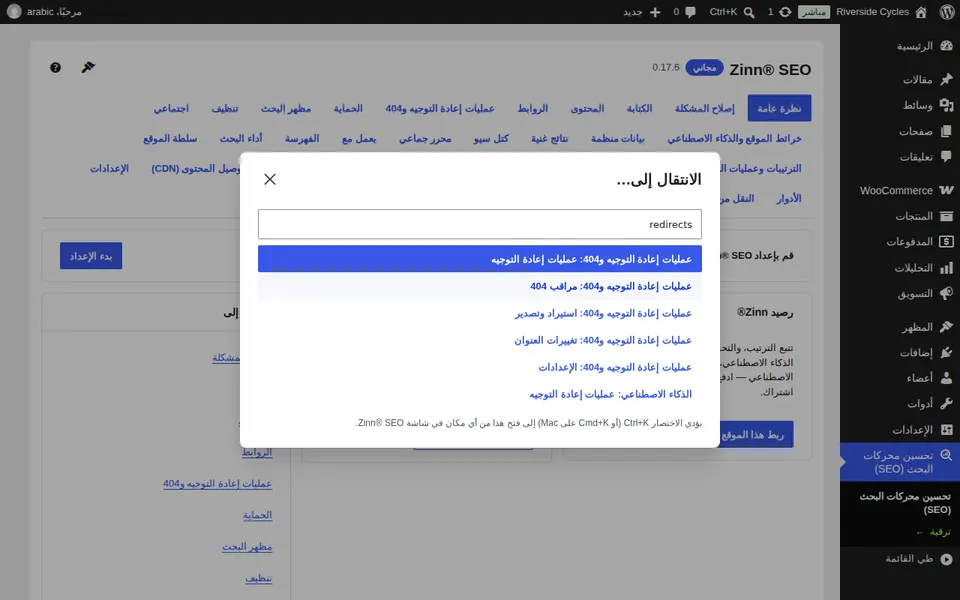Select result 'عمليات إعادة التوجيه و404: عمليات إعادة التوجيه'
This screenshot has width=960, height=600.
pos(479,259)
